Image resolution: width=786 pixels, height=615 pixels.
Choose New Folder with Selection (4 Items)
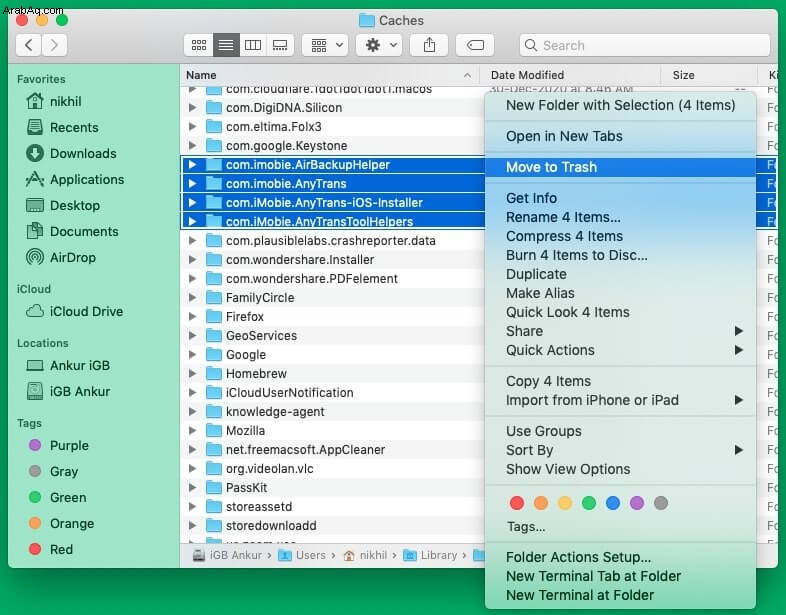click(x=620, y=105)
